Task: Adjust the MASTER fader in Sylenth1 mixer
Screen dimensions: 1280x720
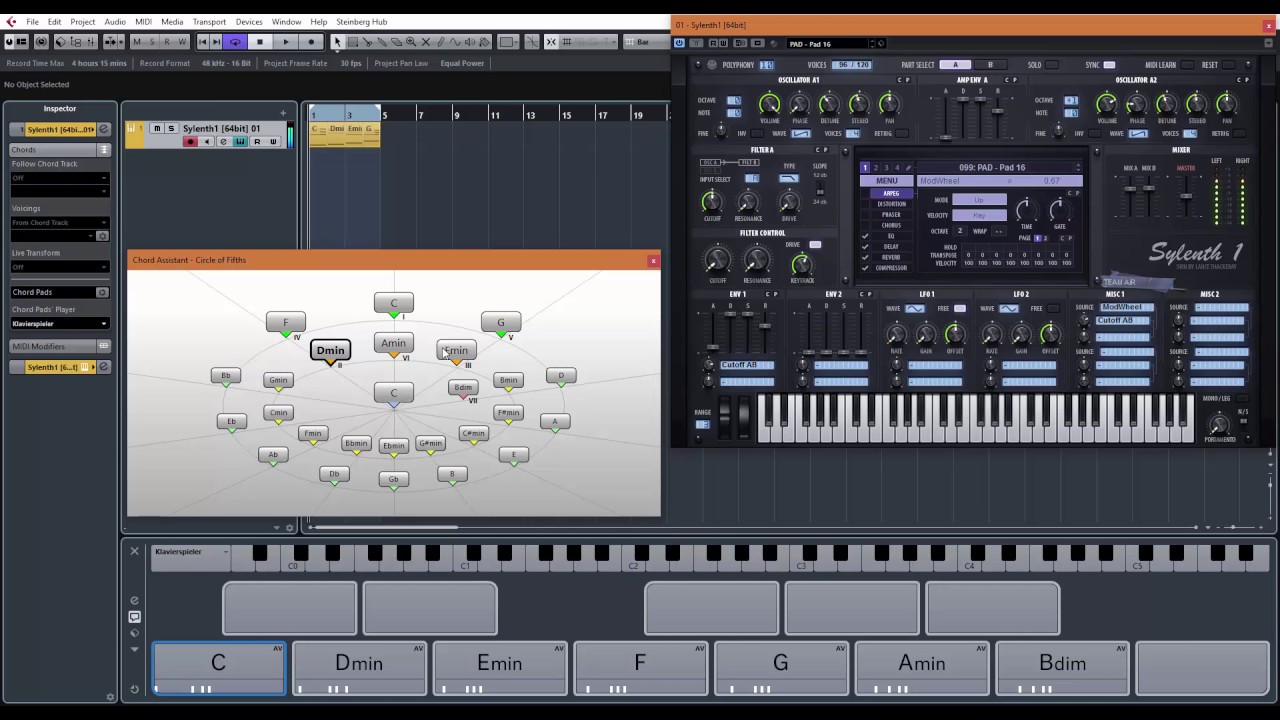Action: click(1186, 195)
